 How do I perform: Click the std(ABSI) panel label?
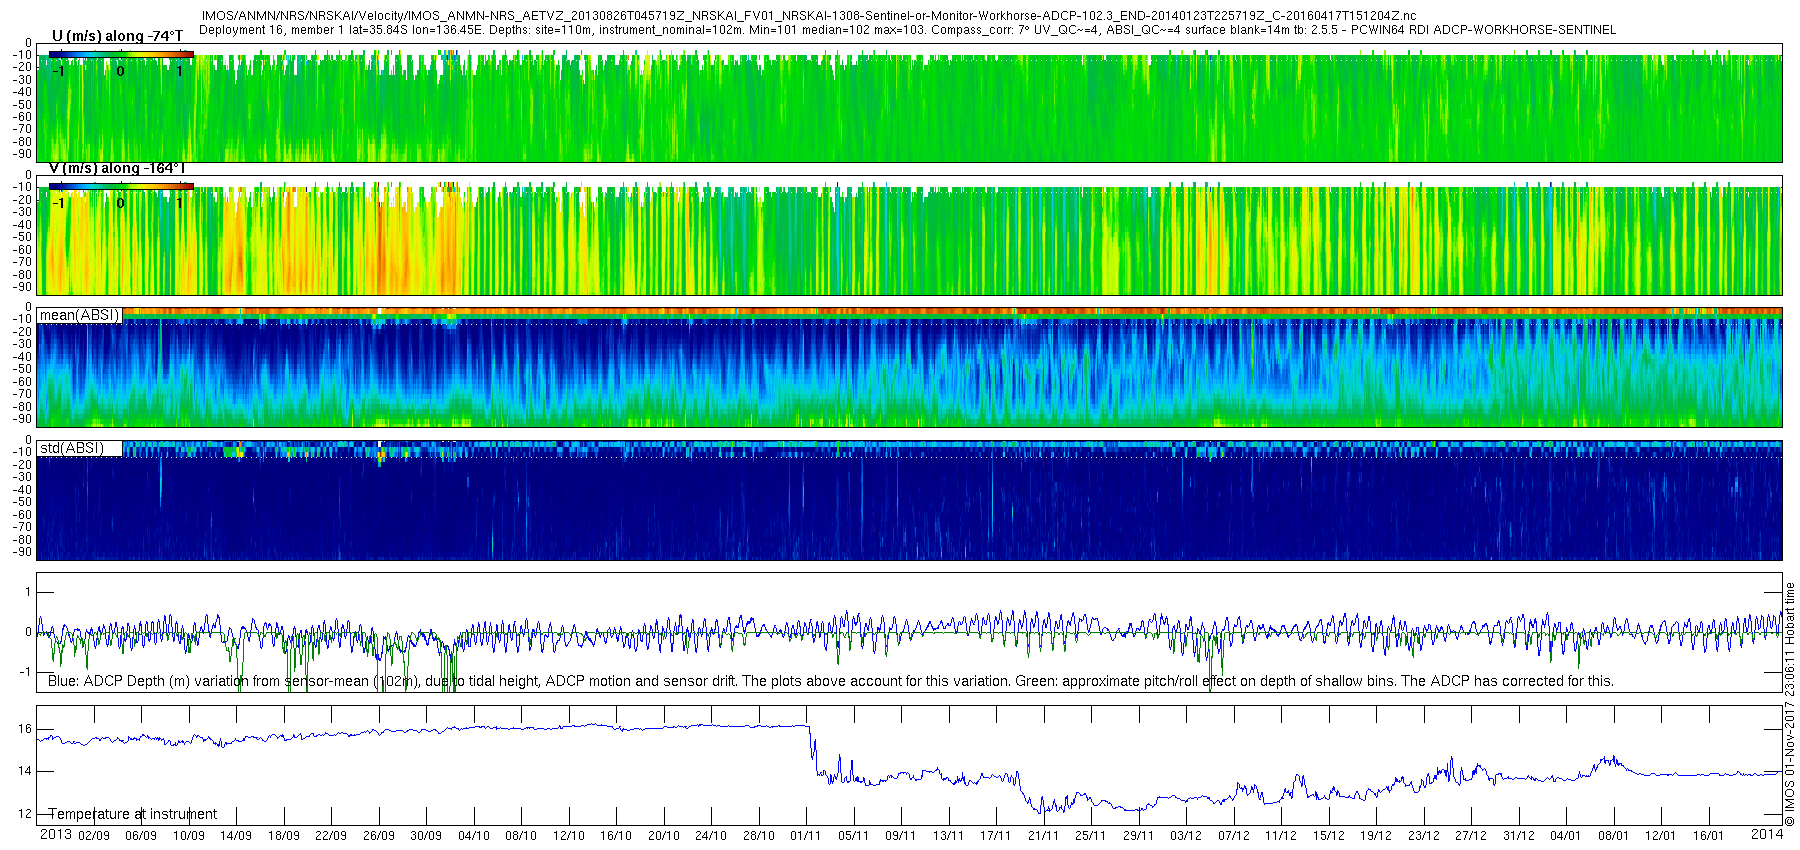[71, 448]
